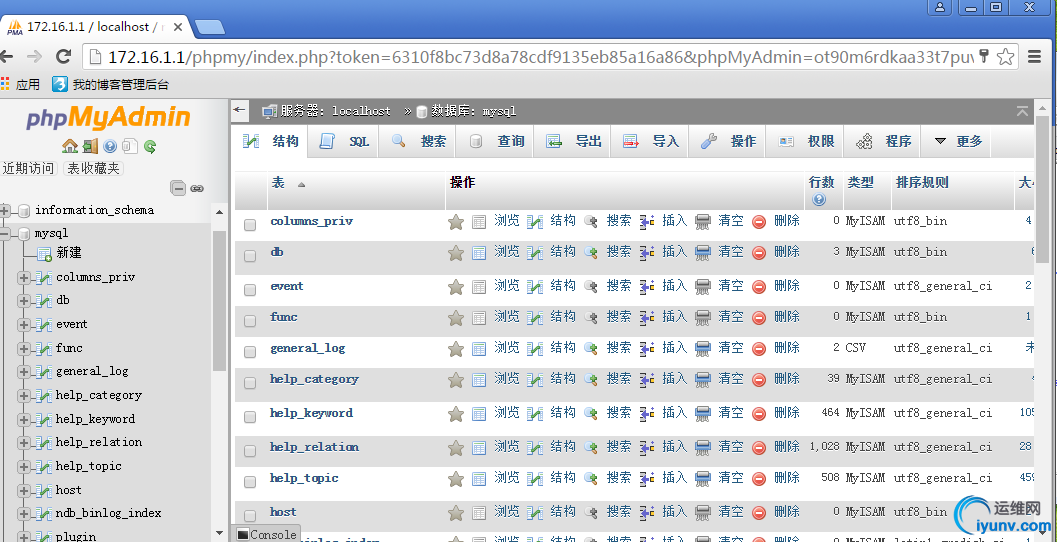The image size is (1057, 542).
Task: Open the 近期访问 recent tables button
Action: pos(28,169)
